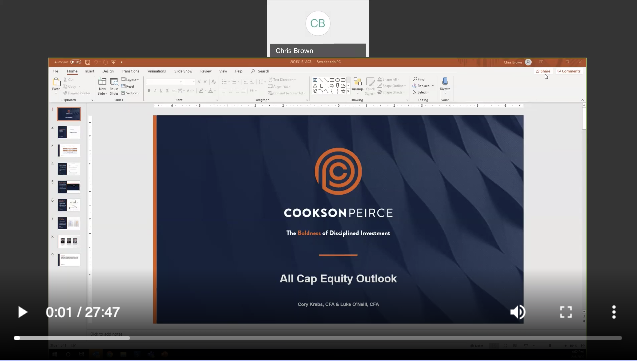Mute the video with speaker icon
The height and width of the screenshot is (361, 637).
pos(517,312)
